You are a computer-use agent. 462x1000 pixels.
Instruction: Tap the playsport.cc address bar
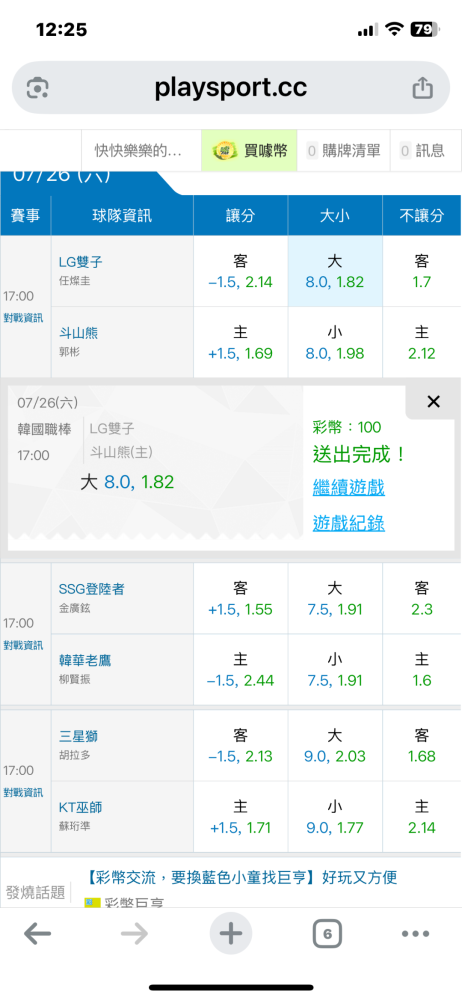pos(231,88)
